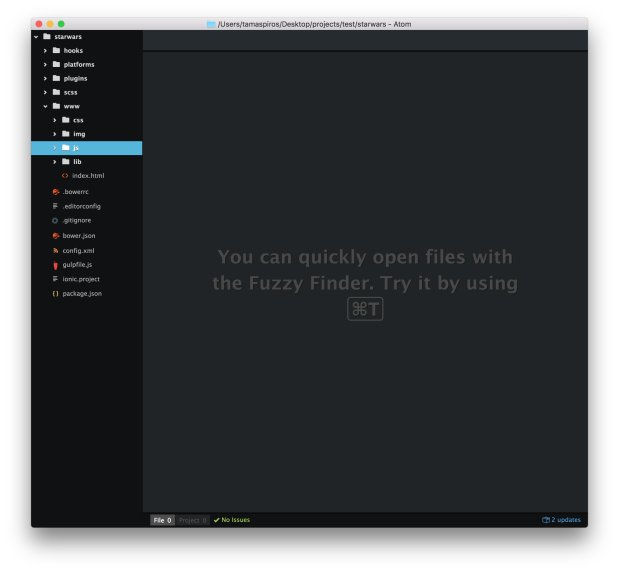Select the starwars project root
This screenshot has height=572, width=619.
(x=68, y=37)
